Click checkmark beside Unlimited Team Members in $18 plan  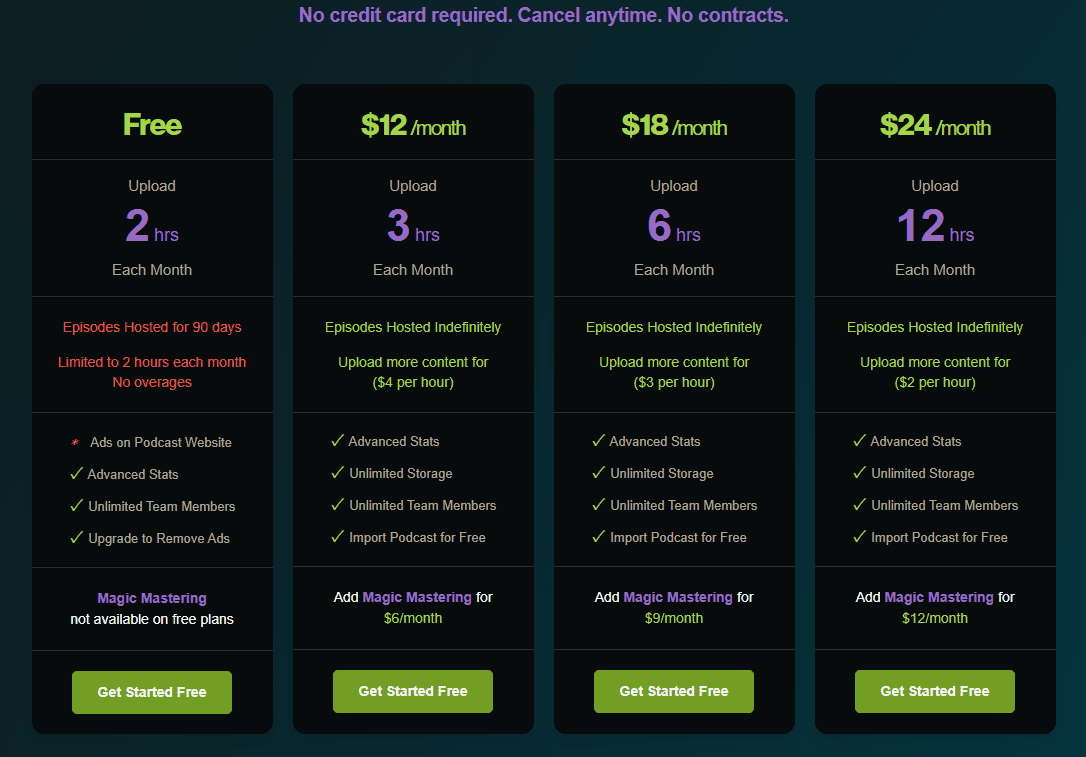(x=599, y=504)
